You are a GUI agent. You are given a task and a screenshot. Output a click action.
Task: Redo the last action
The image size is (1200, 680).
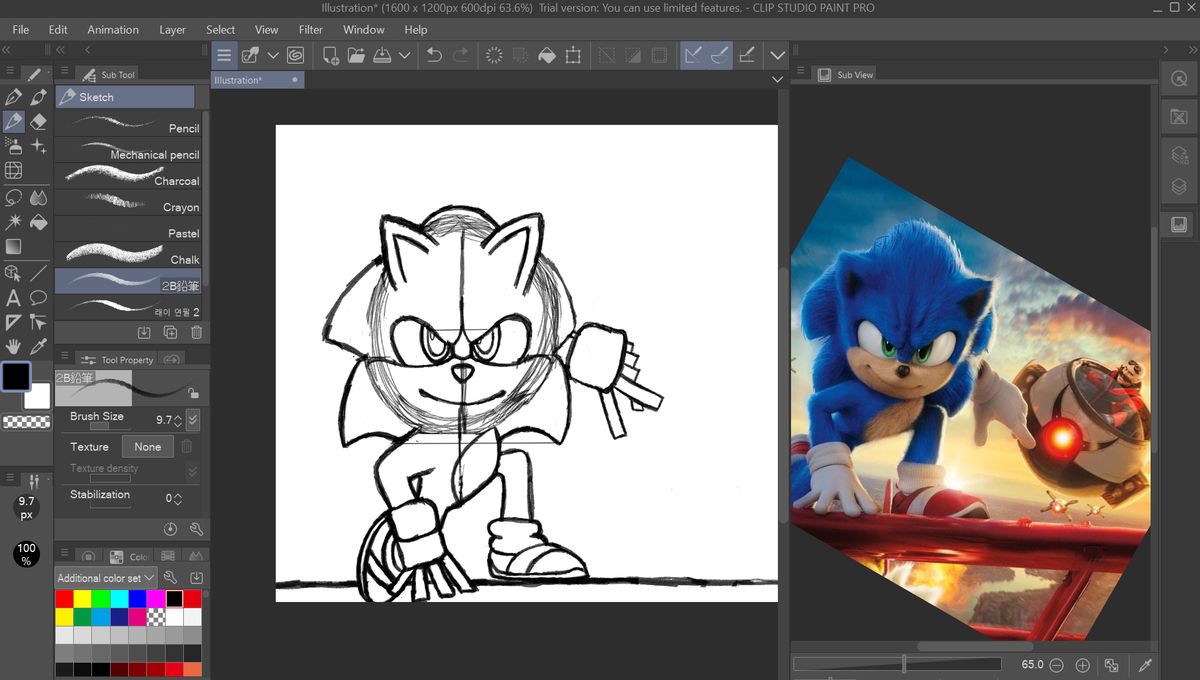point(460,55)
